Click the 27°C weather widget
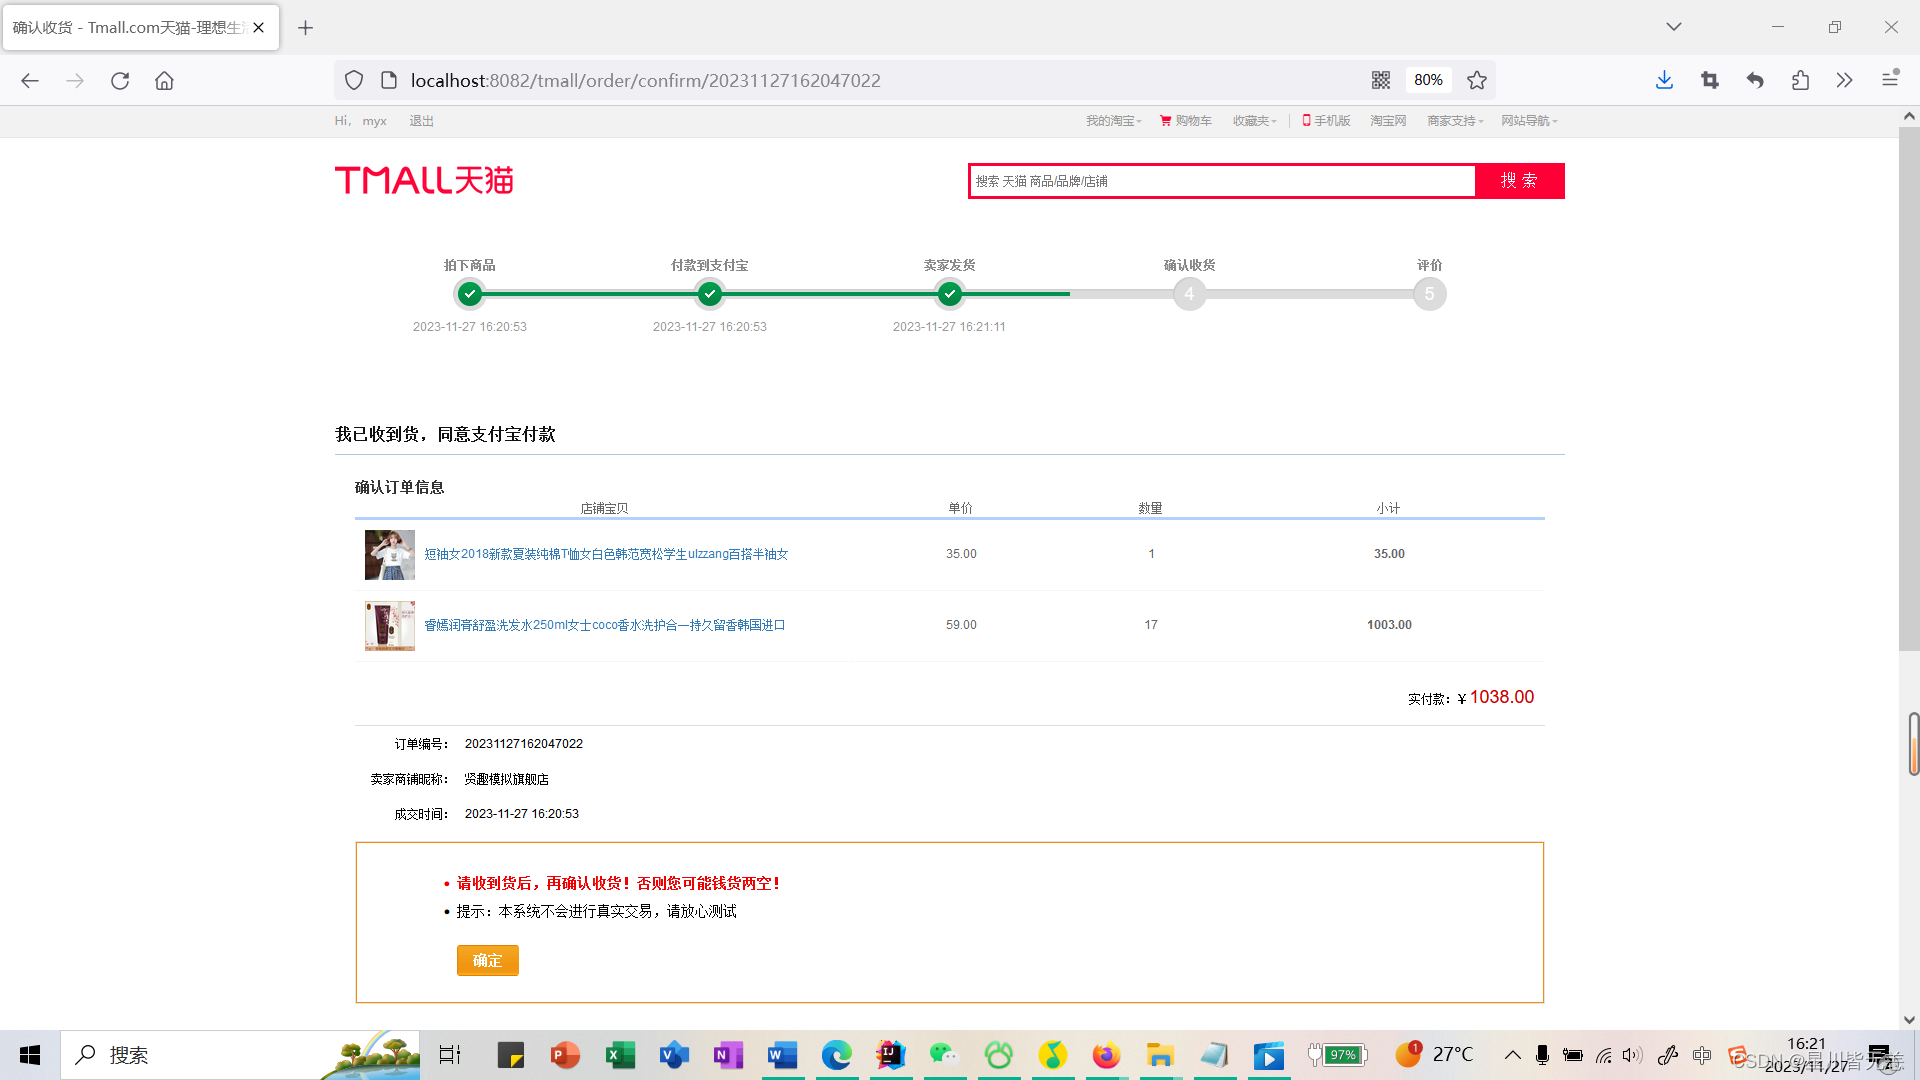The height and width of the screenshot is (1080, 1920). (1435, 1055)
